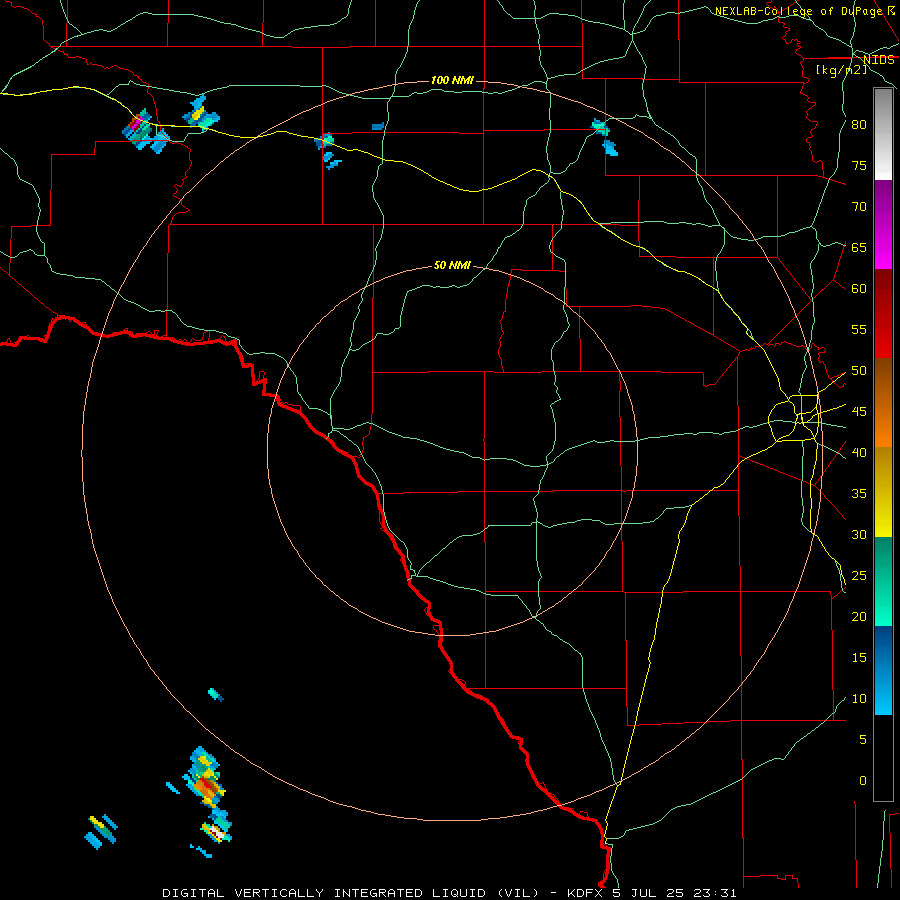Image resolution: width=900 pixels, height=900 pixels.
Task: Click the "30" value on the scale
Action: [x=859, y=534]
